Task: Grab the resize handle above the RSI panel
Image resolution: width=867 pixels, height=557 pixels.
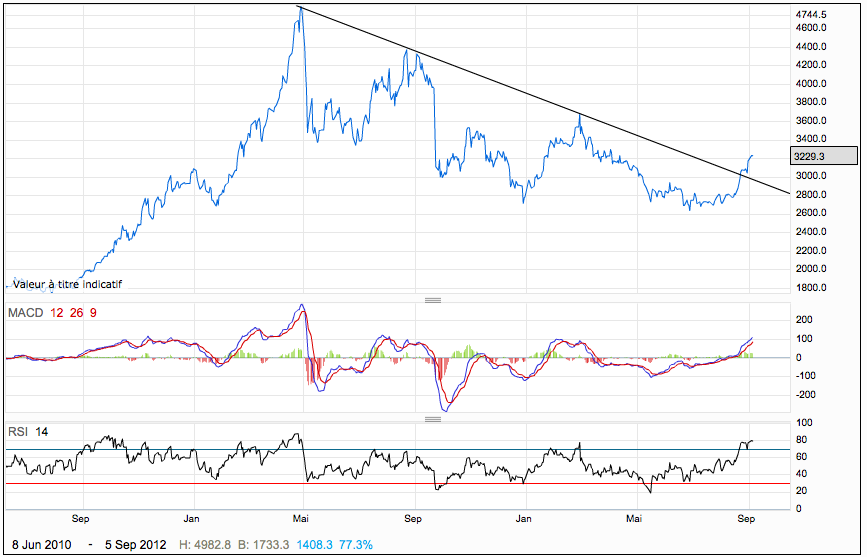Action: click(432, 419)
